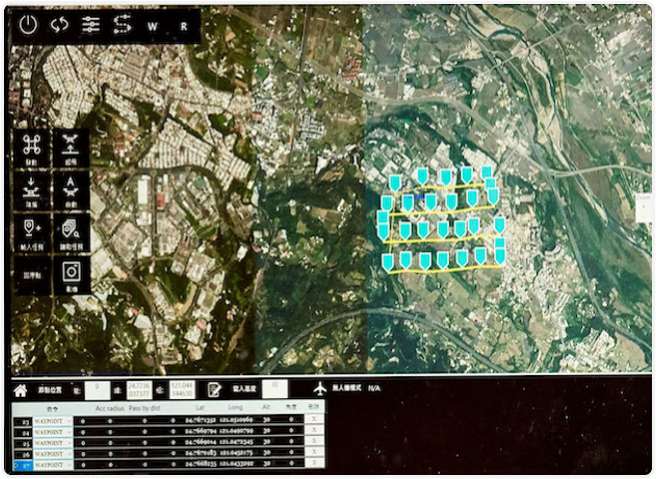
Task: Click the home icon in bottom bar
Action: (20, 389)
